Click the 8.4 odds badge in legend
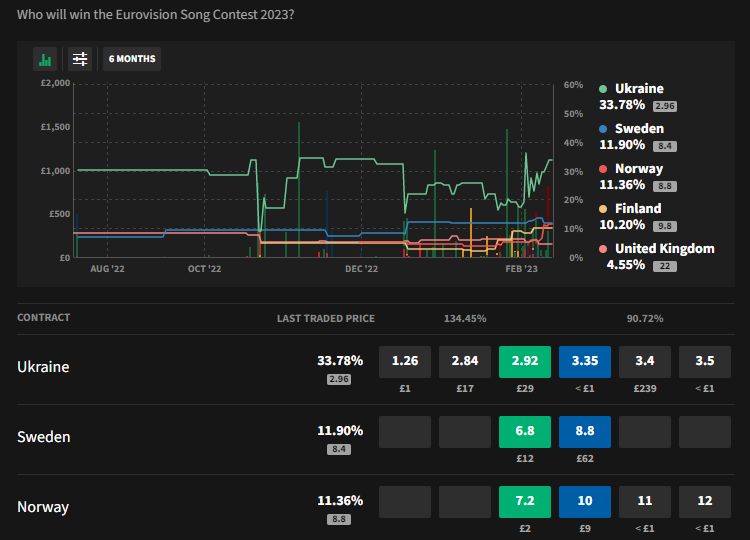Image resolution: width=750 pixels, height=540 pixels. pyautogui.click(x=665, y=146)
